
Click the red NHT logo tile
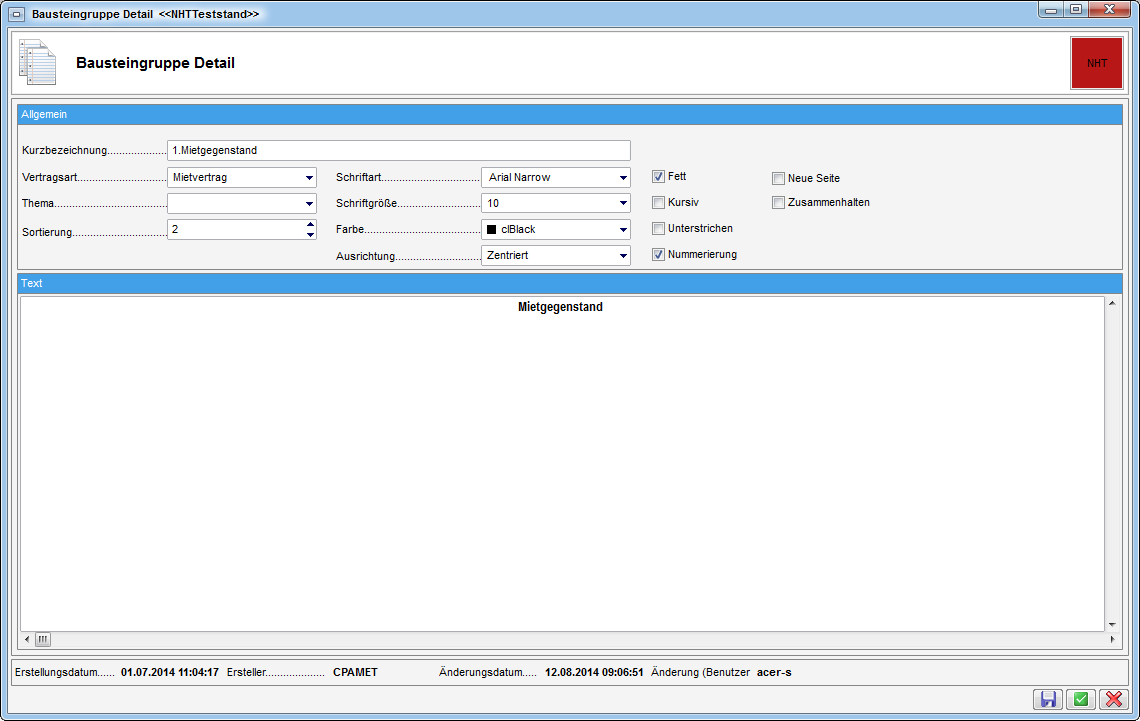click(x=1097, y=63)
